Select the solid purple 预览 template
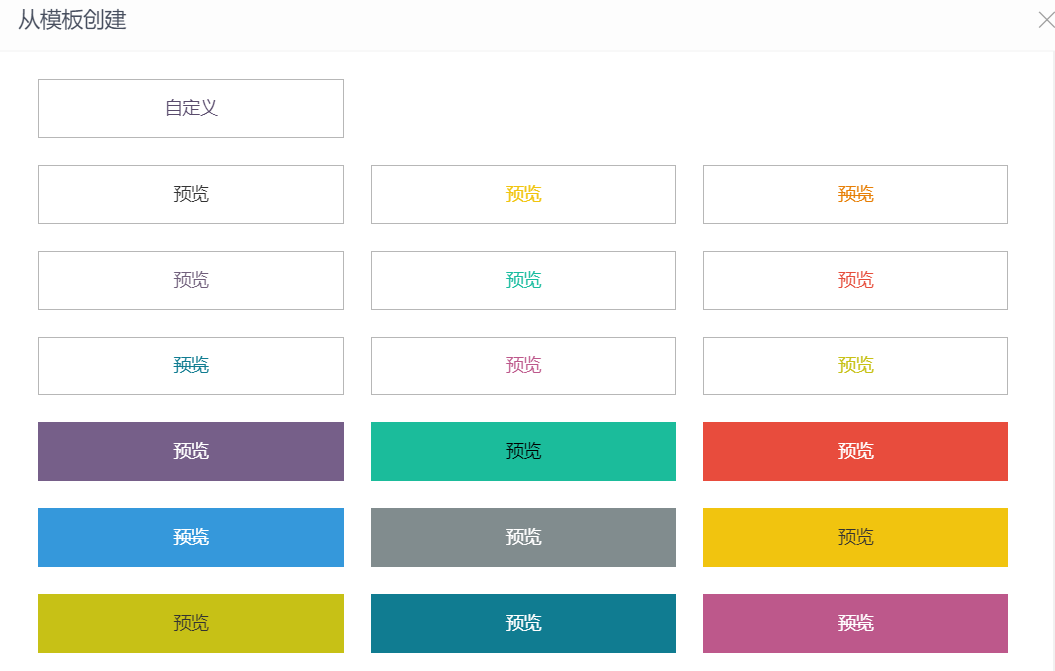 click(x=191, y=451)
